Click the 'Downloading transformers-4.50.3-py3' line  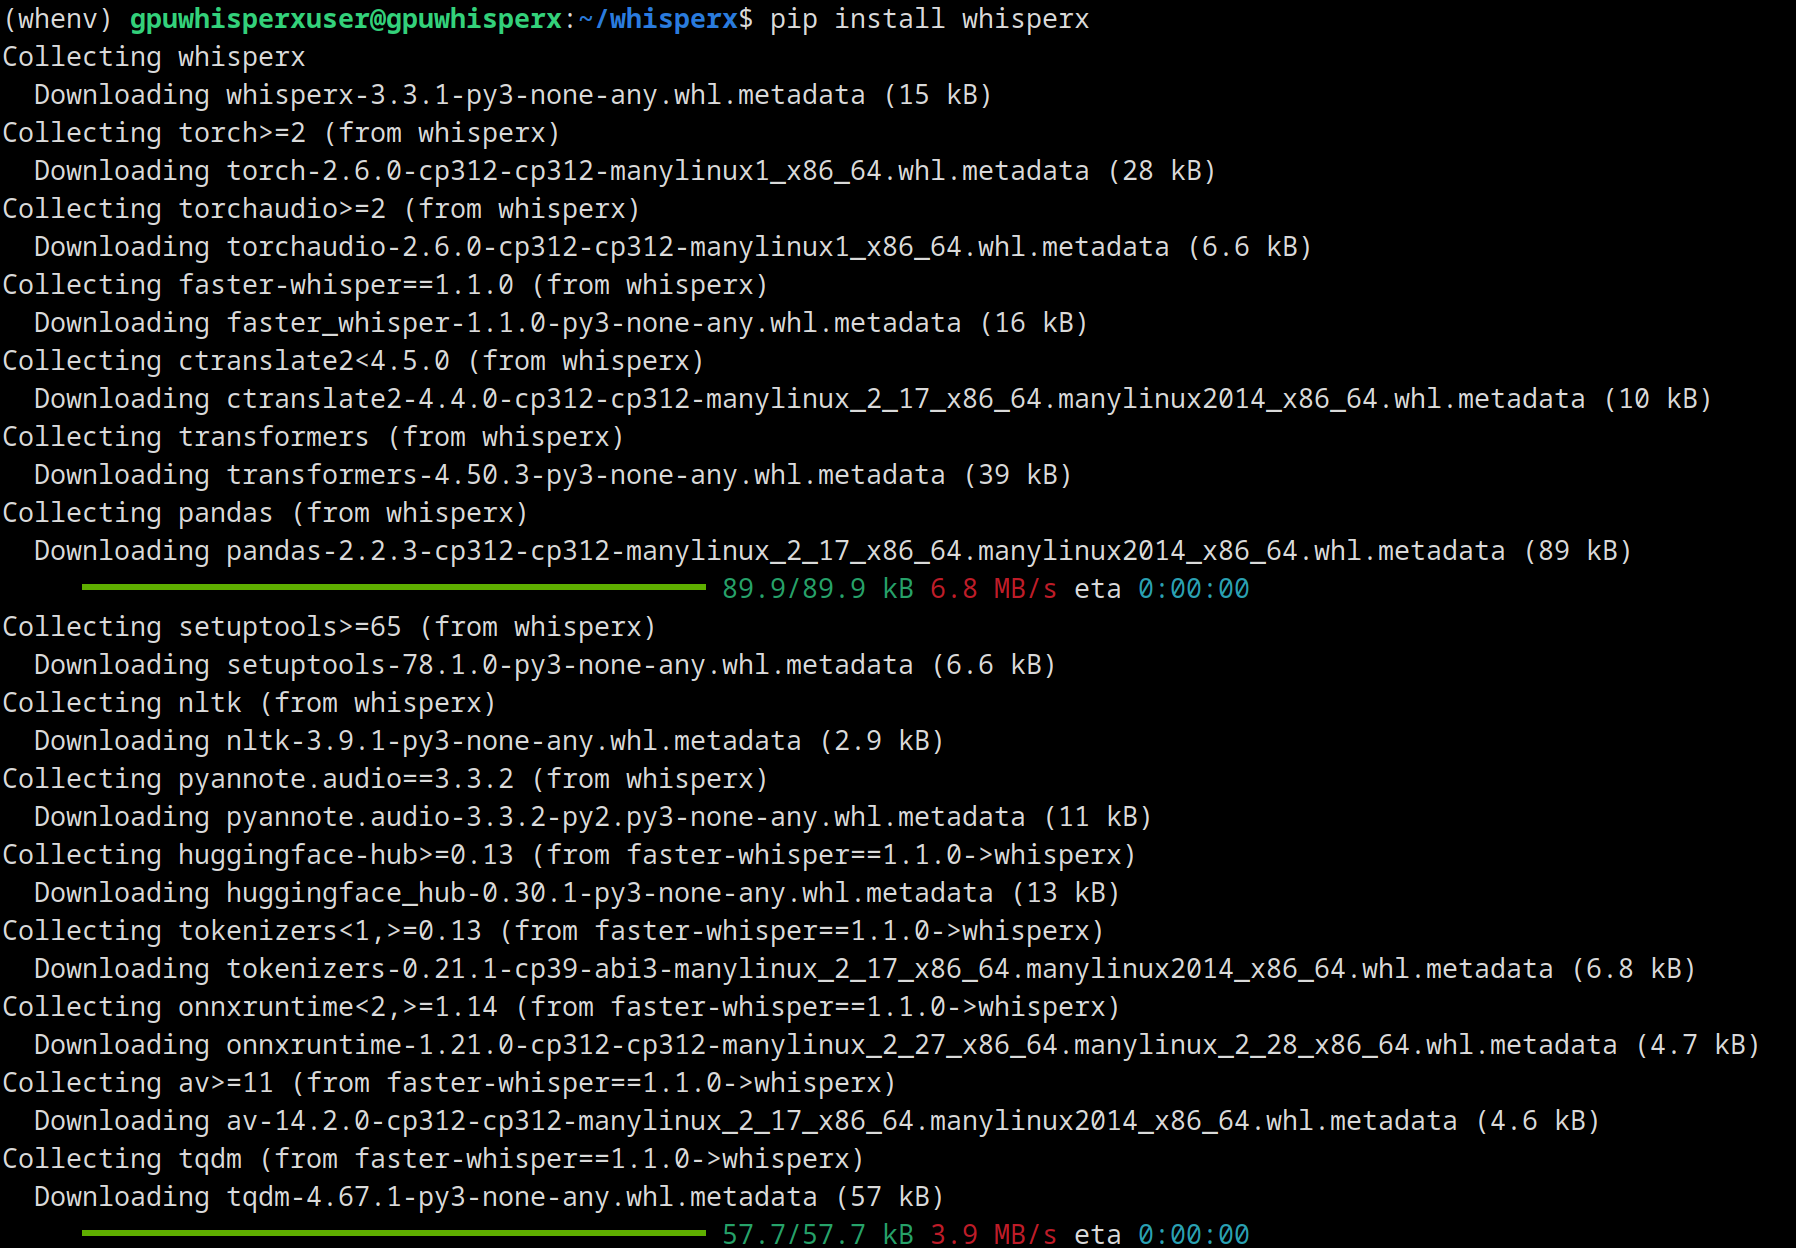coord(553,475)
